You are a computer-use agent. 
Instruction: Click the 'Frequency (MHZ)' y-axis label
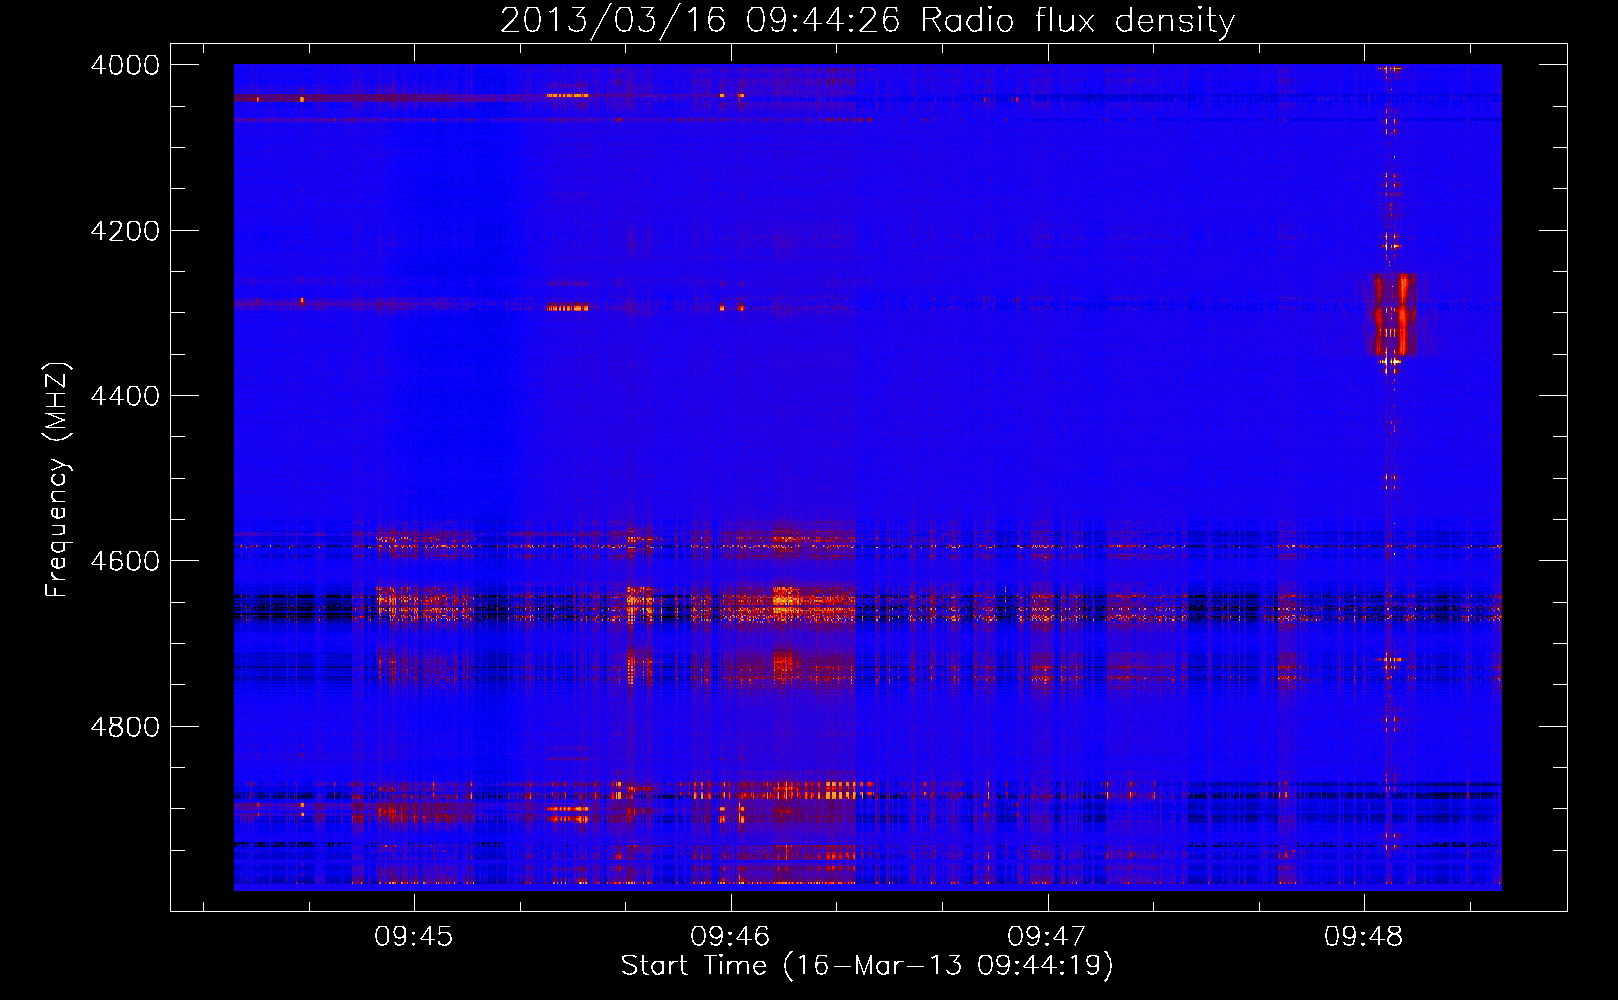[x=58, y=480]
